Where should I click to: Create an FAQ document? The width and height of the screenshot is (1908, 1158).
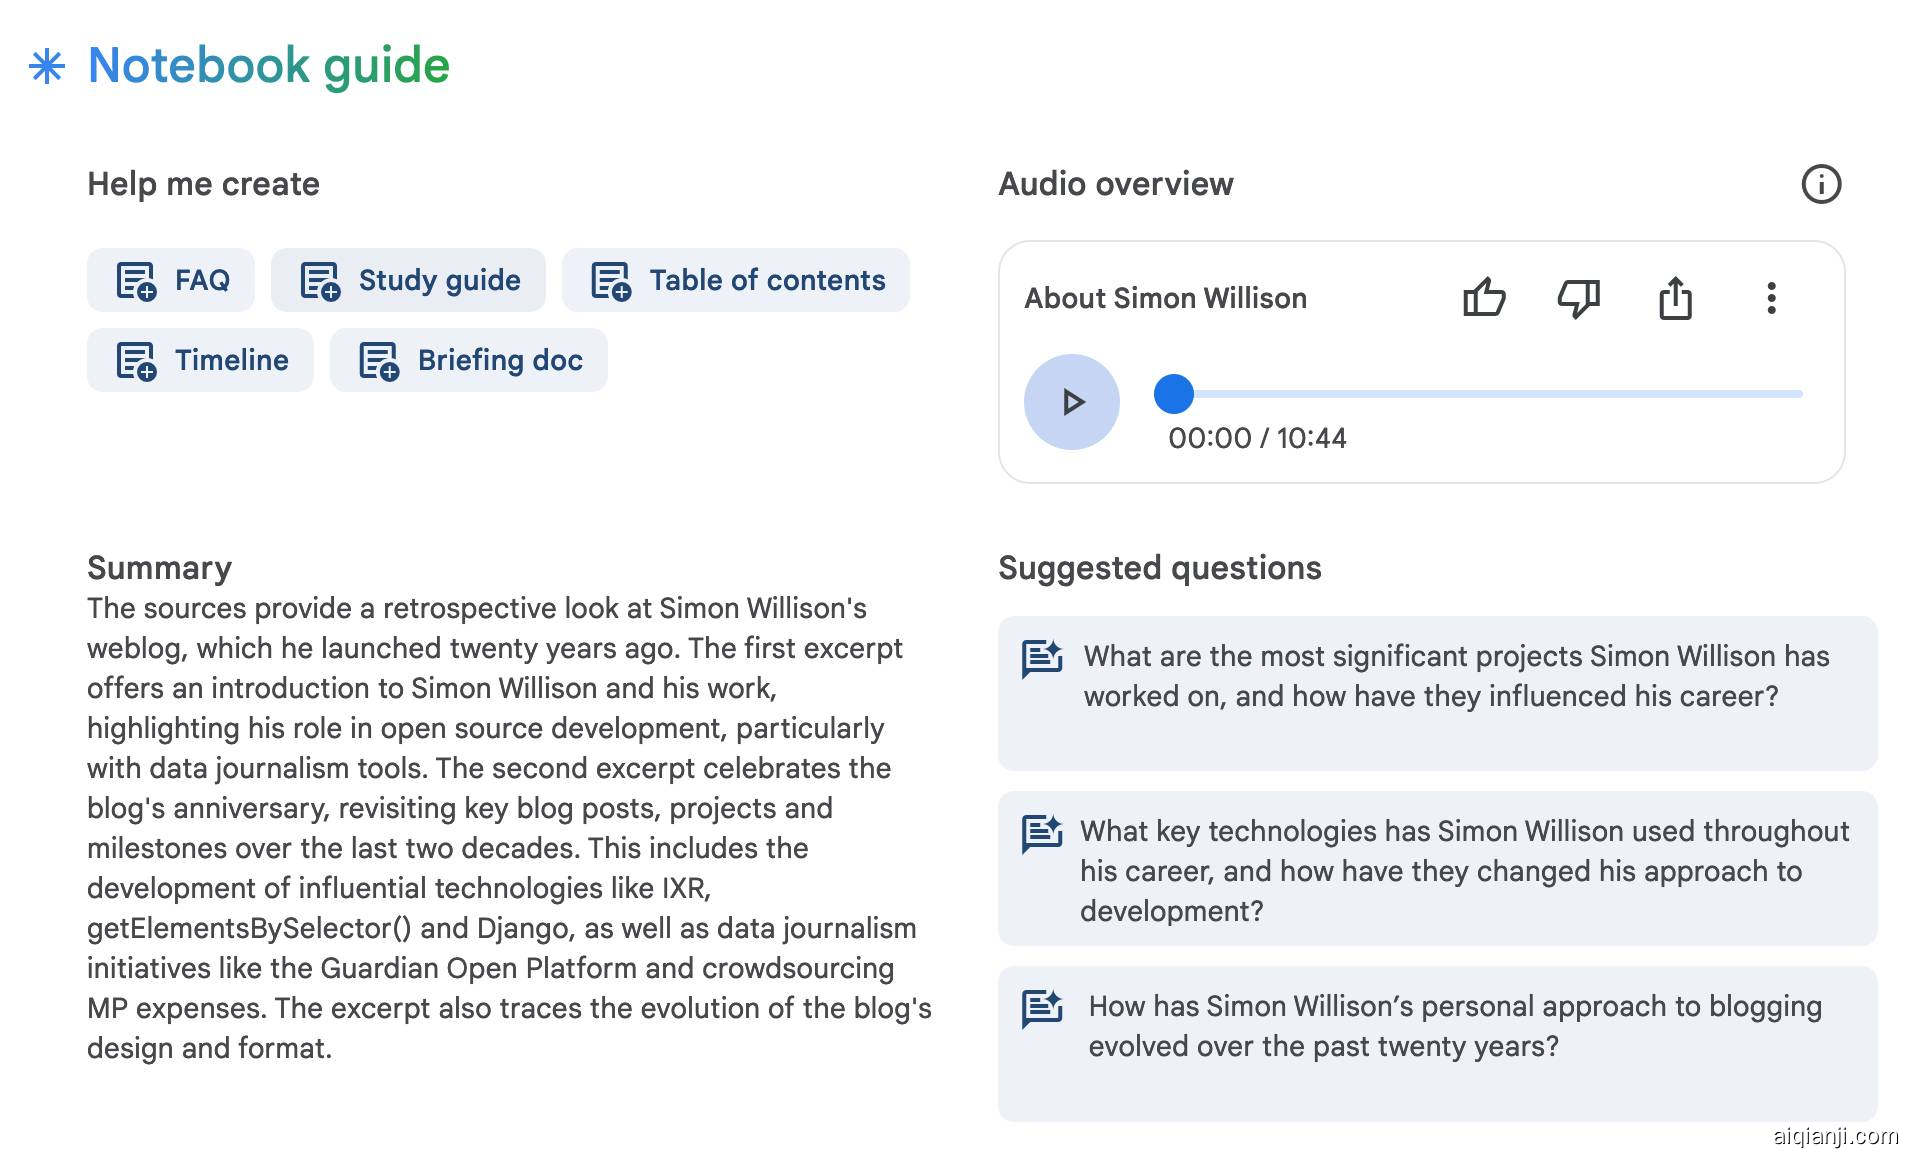[171, 280]
